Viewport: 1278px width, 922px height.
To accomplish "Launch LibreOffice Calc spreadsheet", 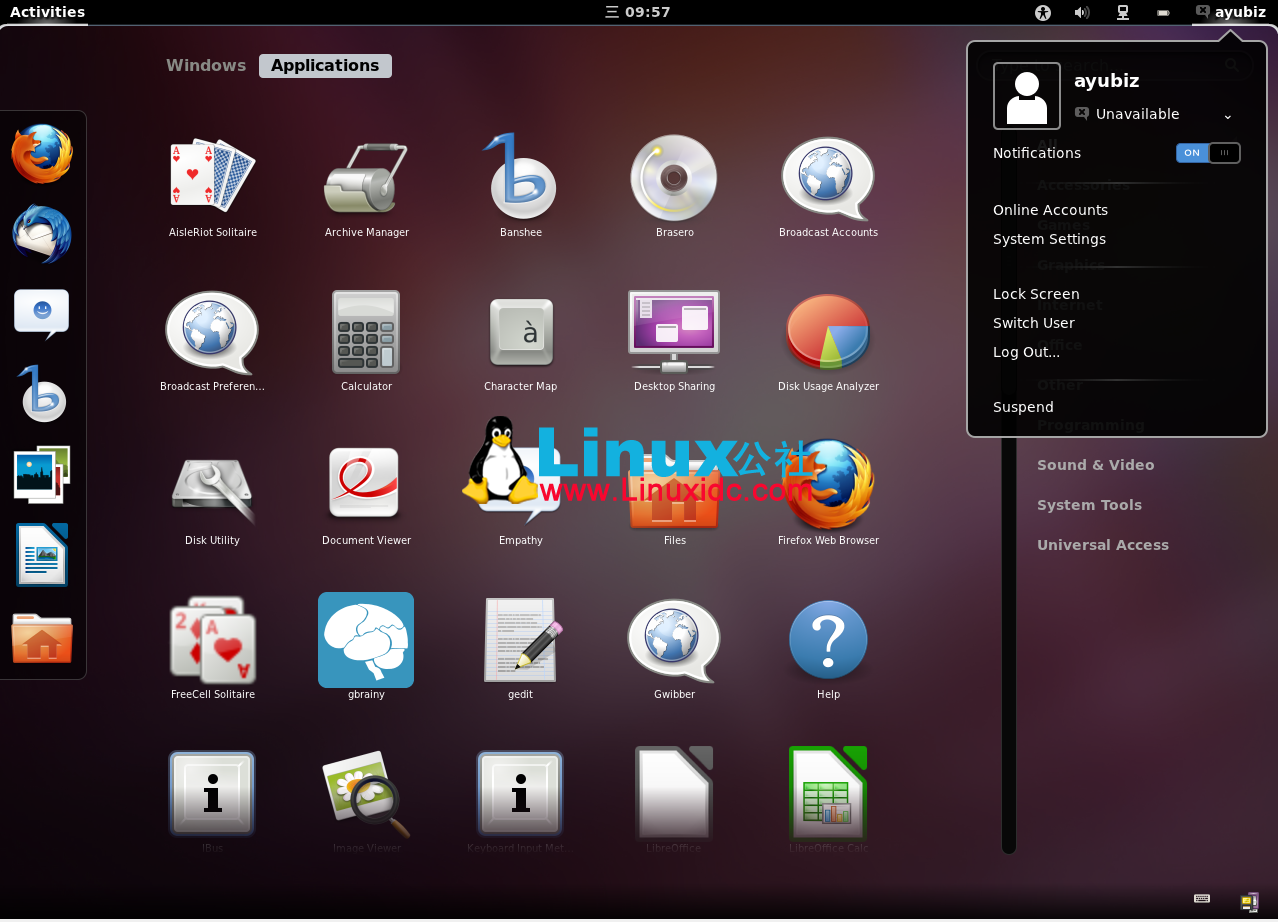I will [x=828, y=794].
